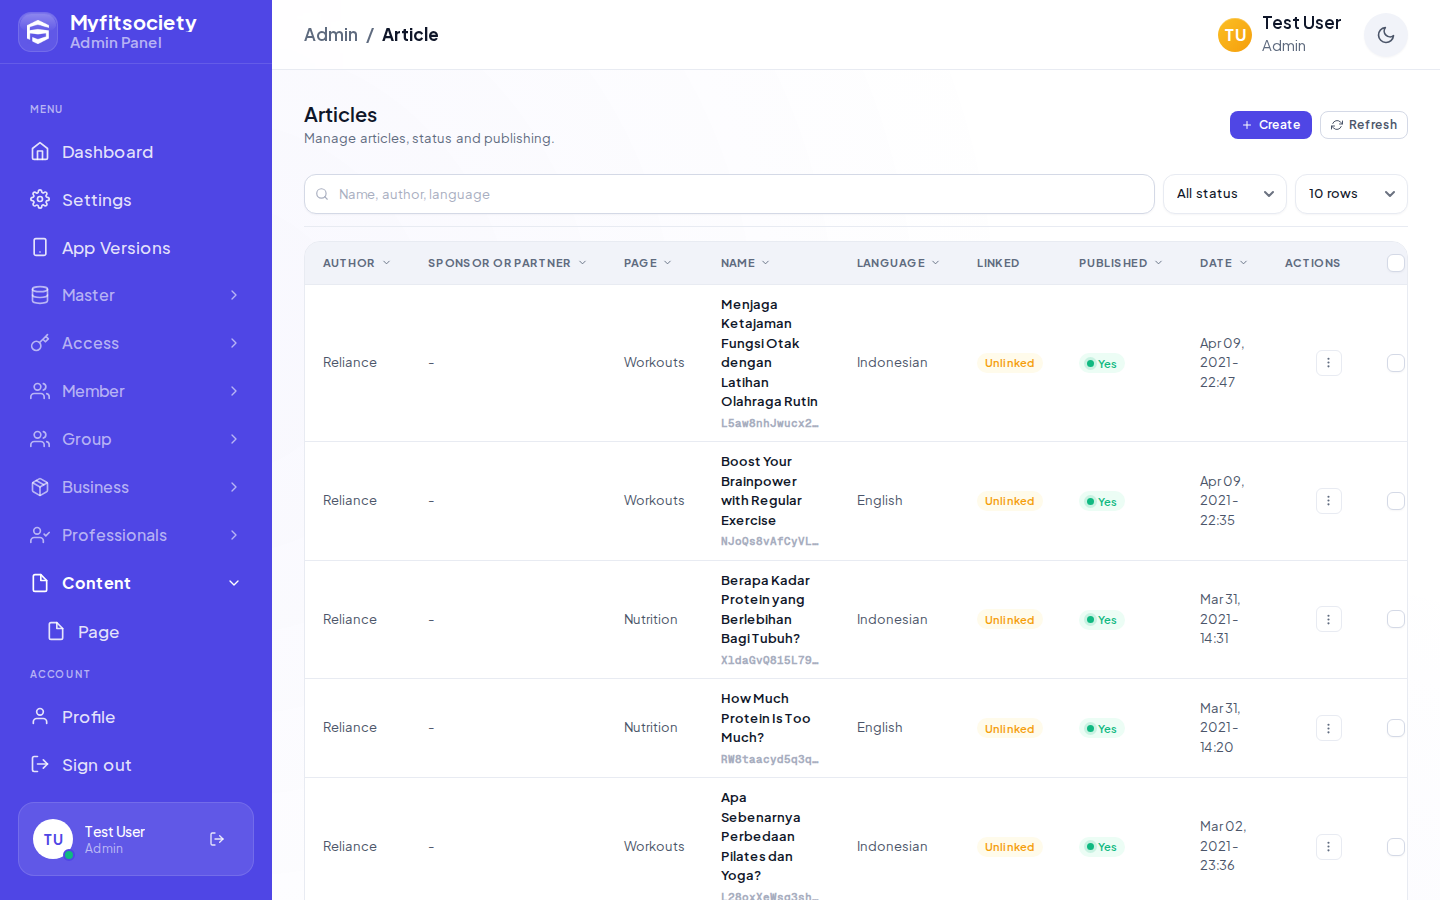Image resolution: width=1440 pixels, height=900 pixels.
Task: Toggle dark mode with moon icon
Action: click(1386, 35)
